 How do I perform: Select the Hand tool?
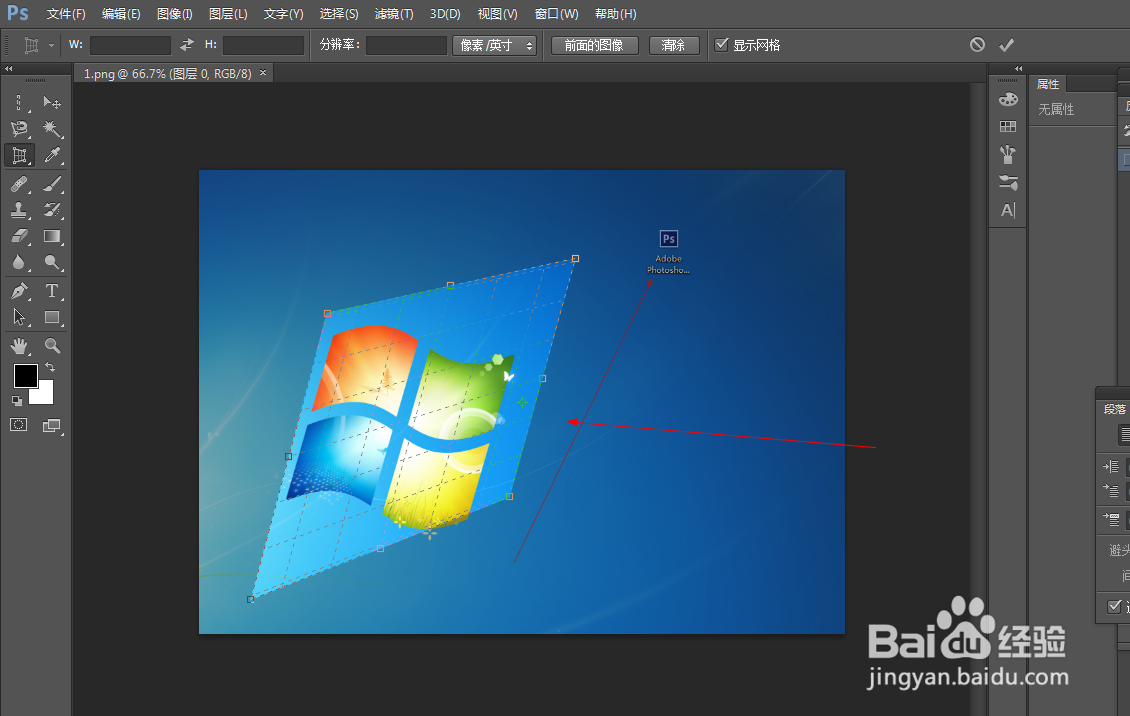click(19, 346)
